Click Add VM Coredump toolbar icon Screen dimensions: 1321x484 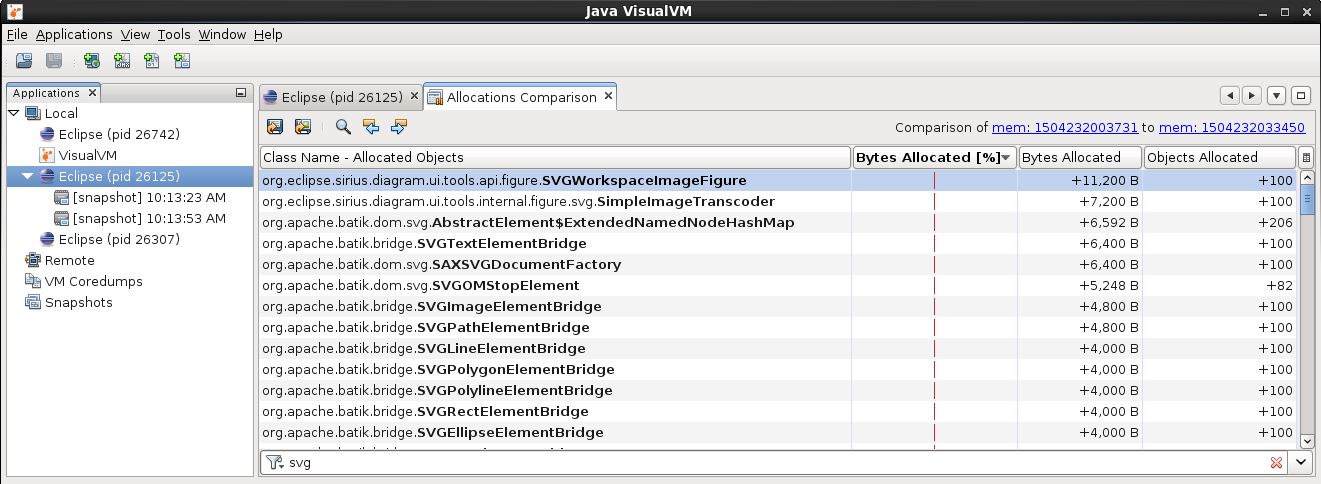152,61
